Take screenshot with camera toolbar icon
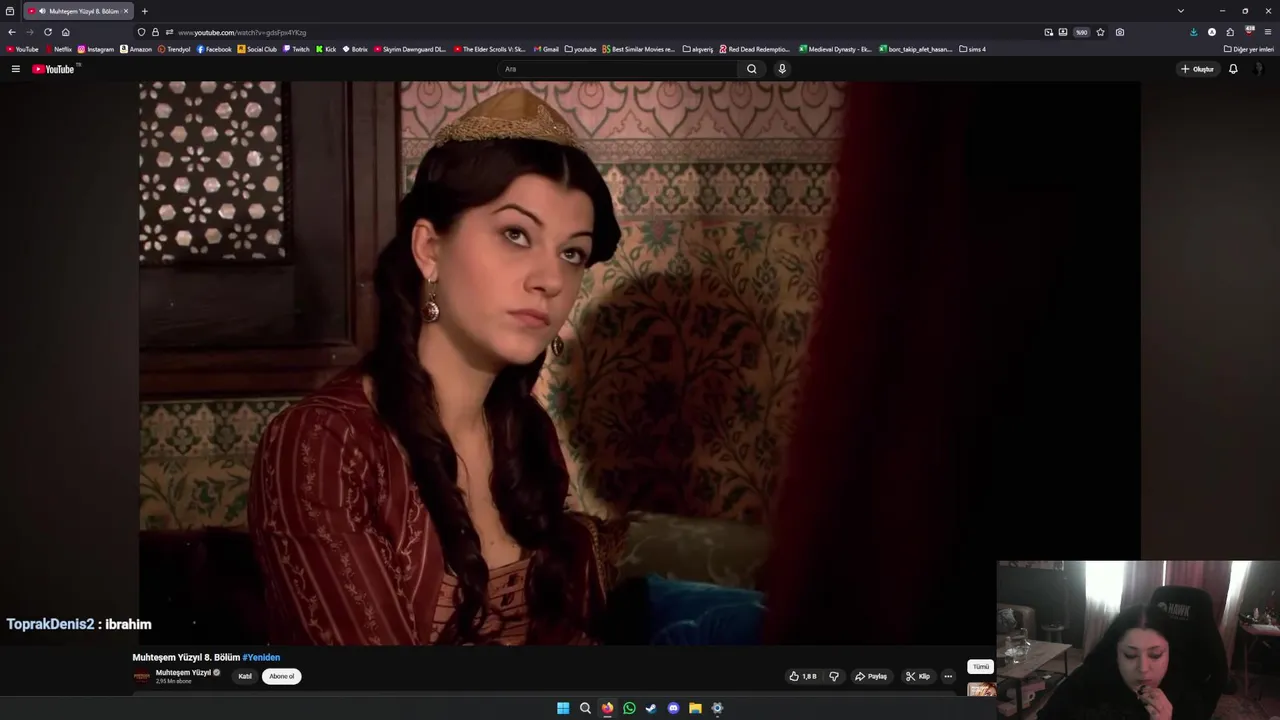Image resolution: width=1280 pixels, height=720 pixels. 1119,32
